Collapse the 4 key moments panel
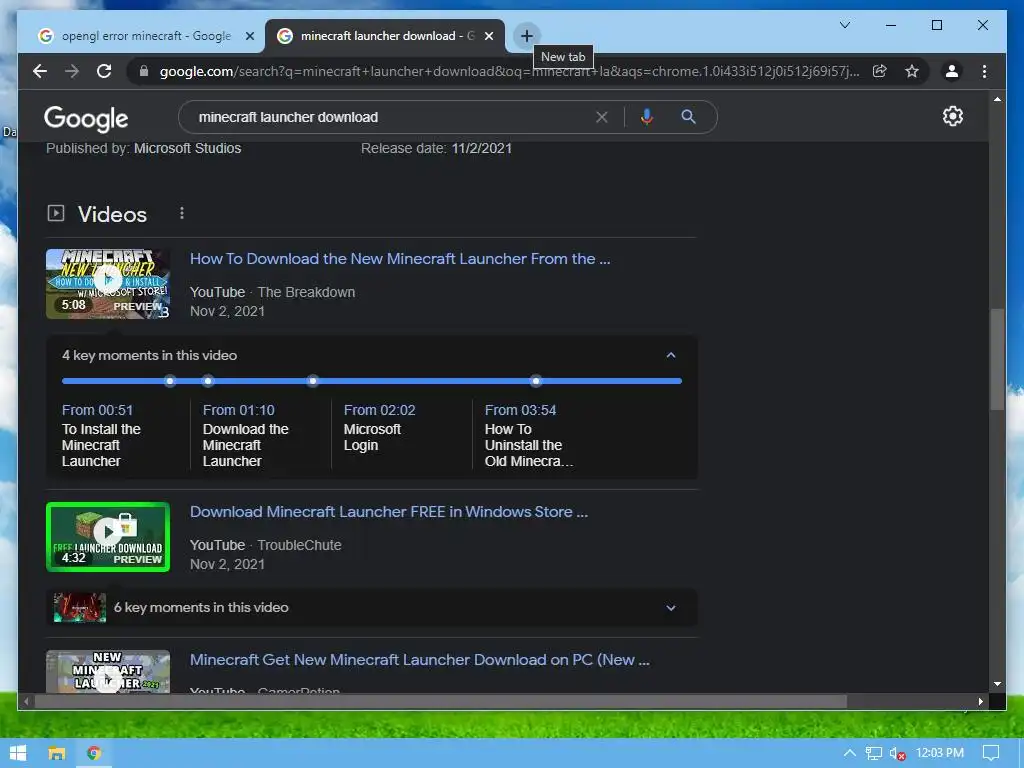1024x768 pixels. [x=671, y=355]
